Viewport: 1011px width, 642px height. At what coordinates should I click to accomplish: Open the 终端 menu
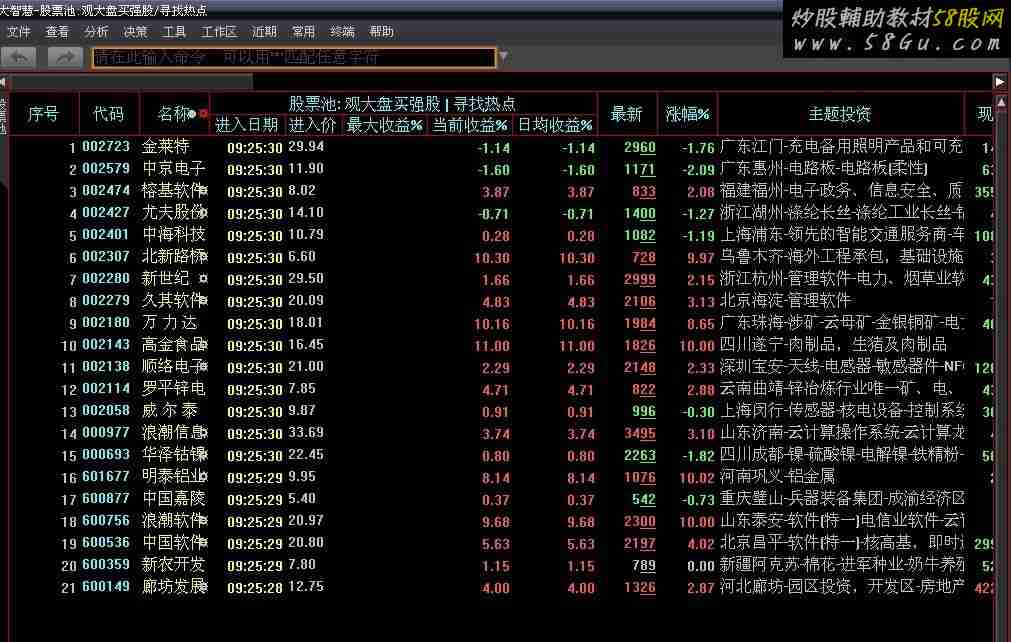(342, 32)
